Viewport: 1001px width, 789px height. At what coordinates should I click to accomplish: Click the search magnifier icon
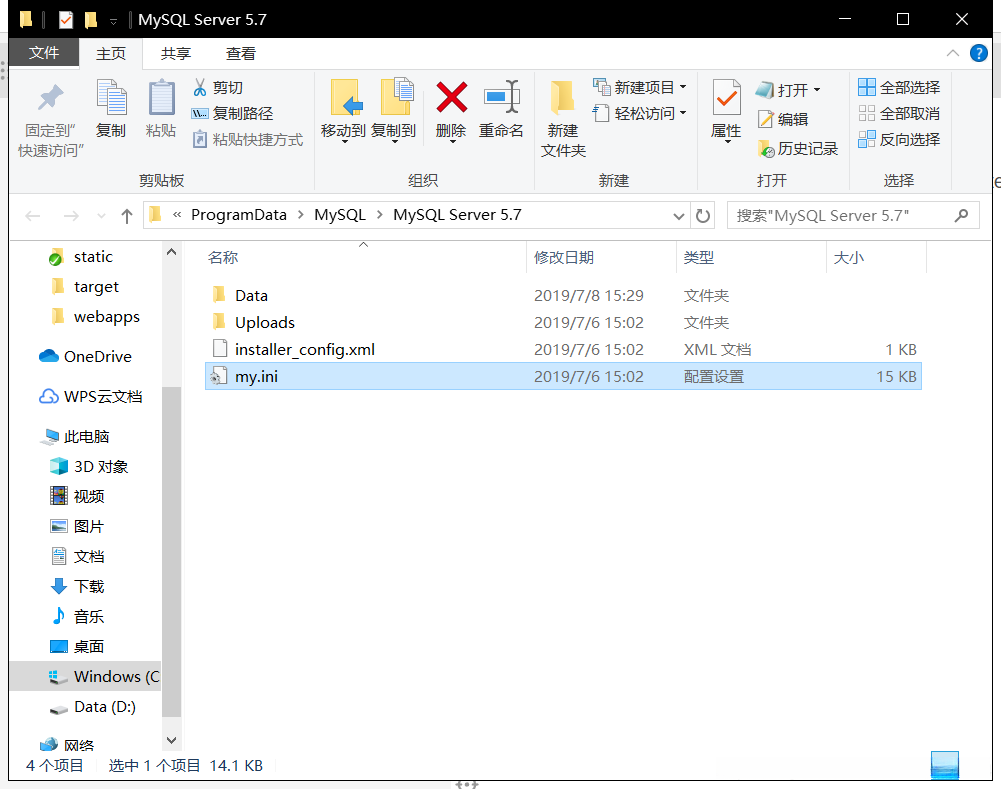tap(961, 216)
